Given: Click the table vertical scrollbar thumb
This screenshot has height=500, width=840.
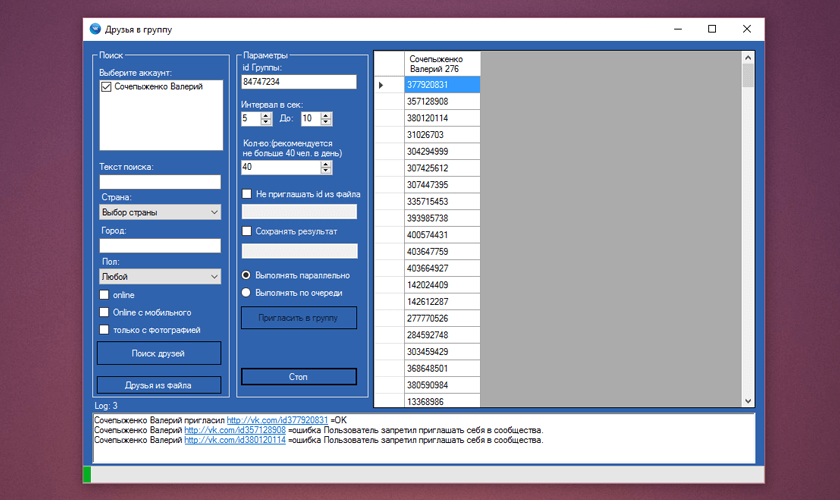Looking at the screenshot, I should pyautogui.click(x=748, y=76).
